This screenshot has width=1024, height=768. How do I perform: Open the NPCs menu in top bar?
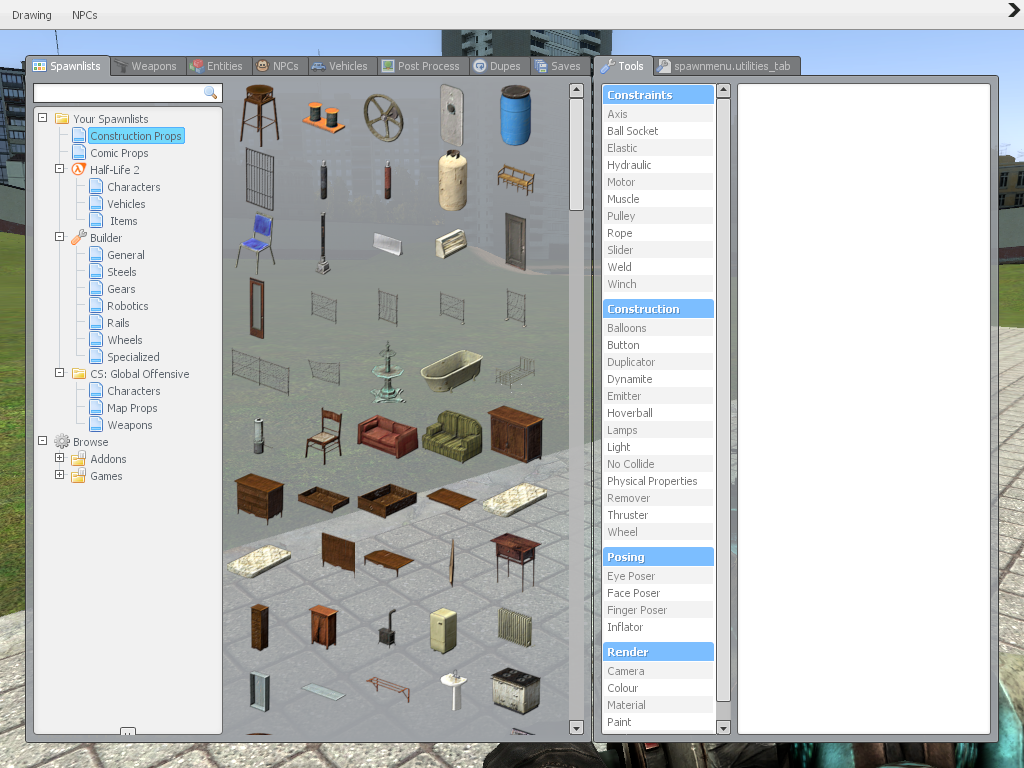point(84,15)
